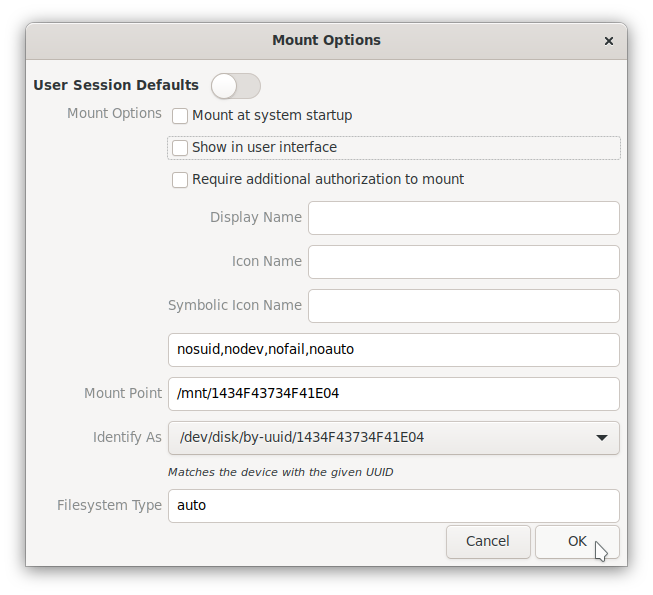653x595 pixels.
Task: Select the Symbolic Icon Name field
Action: tap(464, 306)
